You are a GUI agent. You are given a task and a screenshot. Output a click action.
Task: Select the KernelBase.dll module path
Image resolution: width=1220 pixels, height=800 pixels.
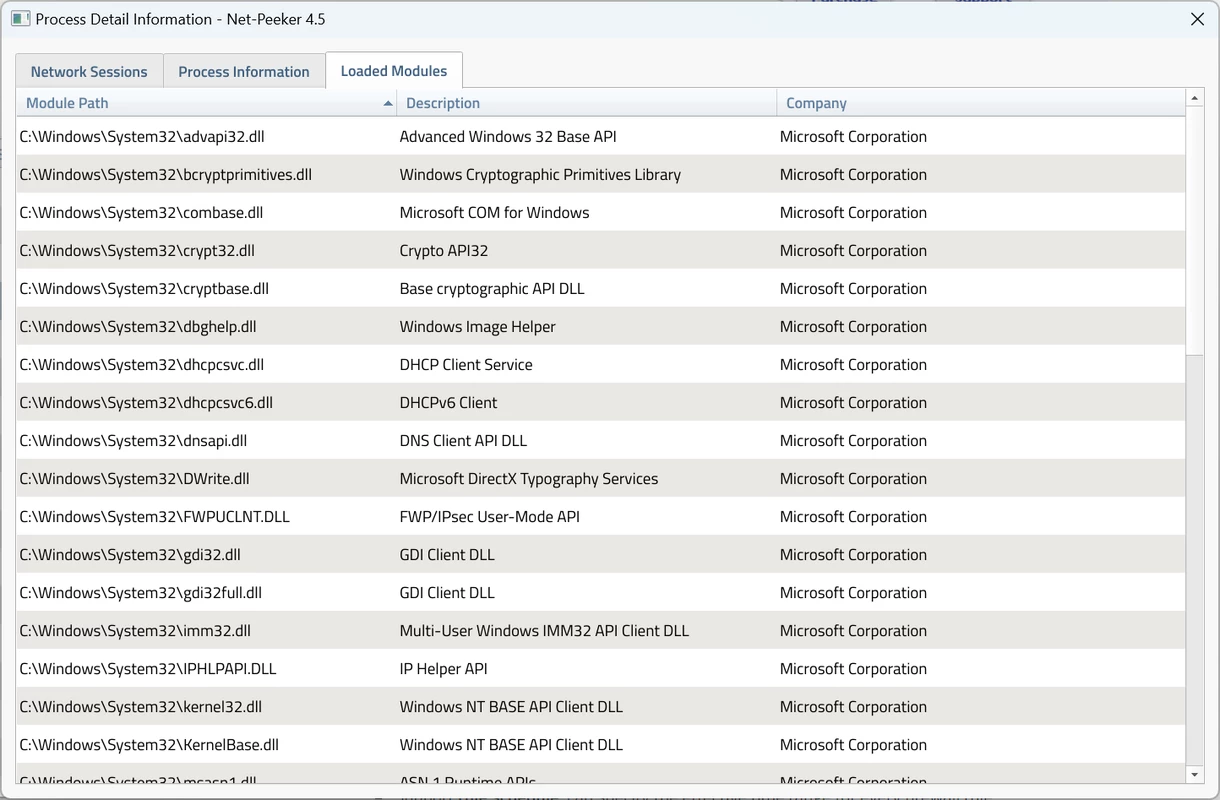pyautogui.click(x=149, y=745)
